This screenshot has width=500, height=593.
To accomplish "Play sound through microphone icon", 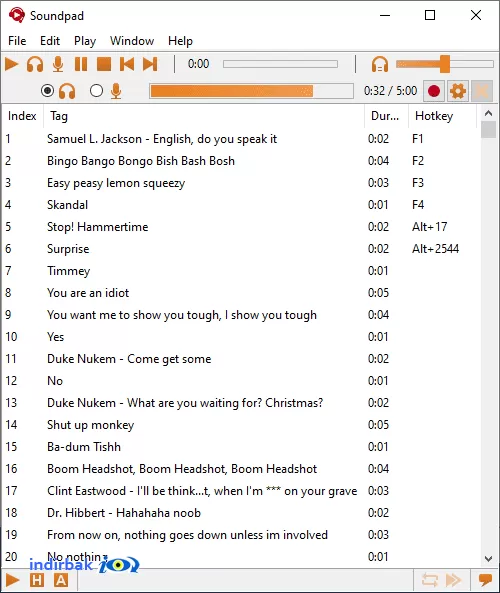I will [x=58, y=64].
